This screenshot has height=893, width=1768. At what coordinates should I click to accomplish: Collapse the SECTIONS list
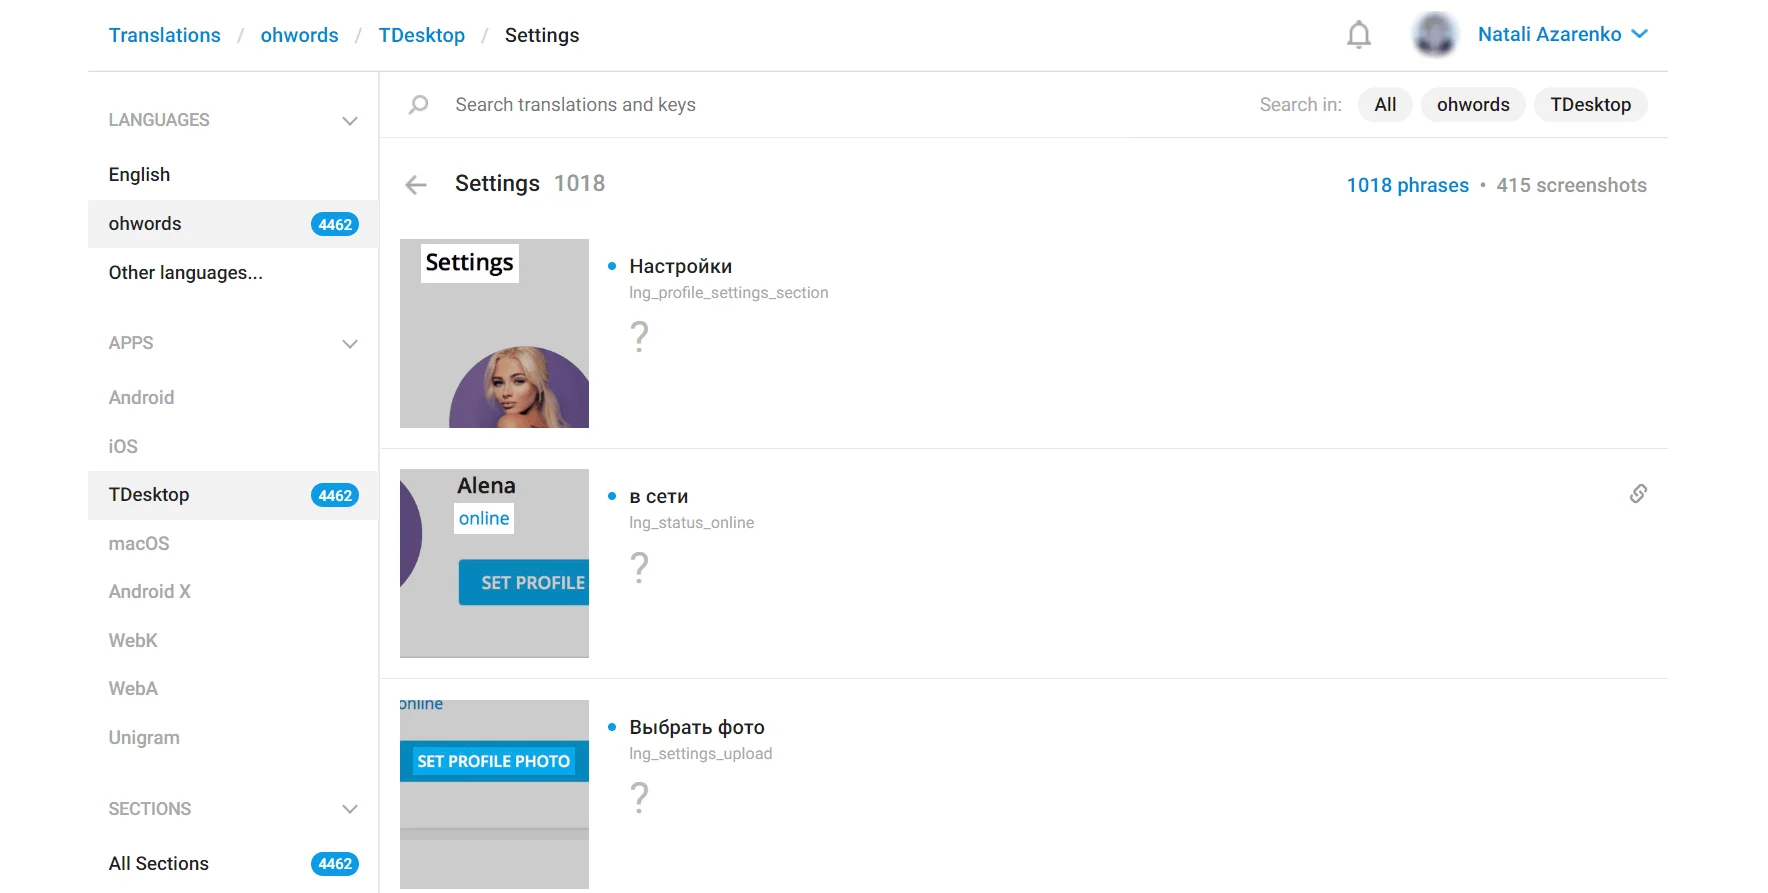tap(350, 809)
